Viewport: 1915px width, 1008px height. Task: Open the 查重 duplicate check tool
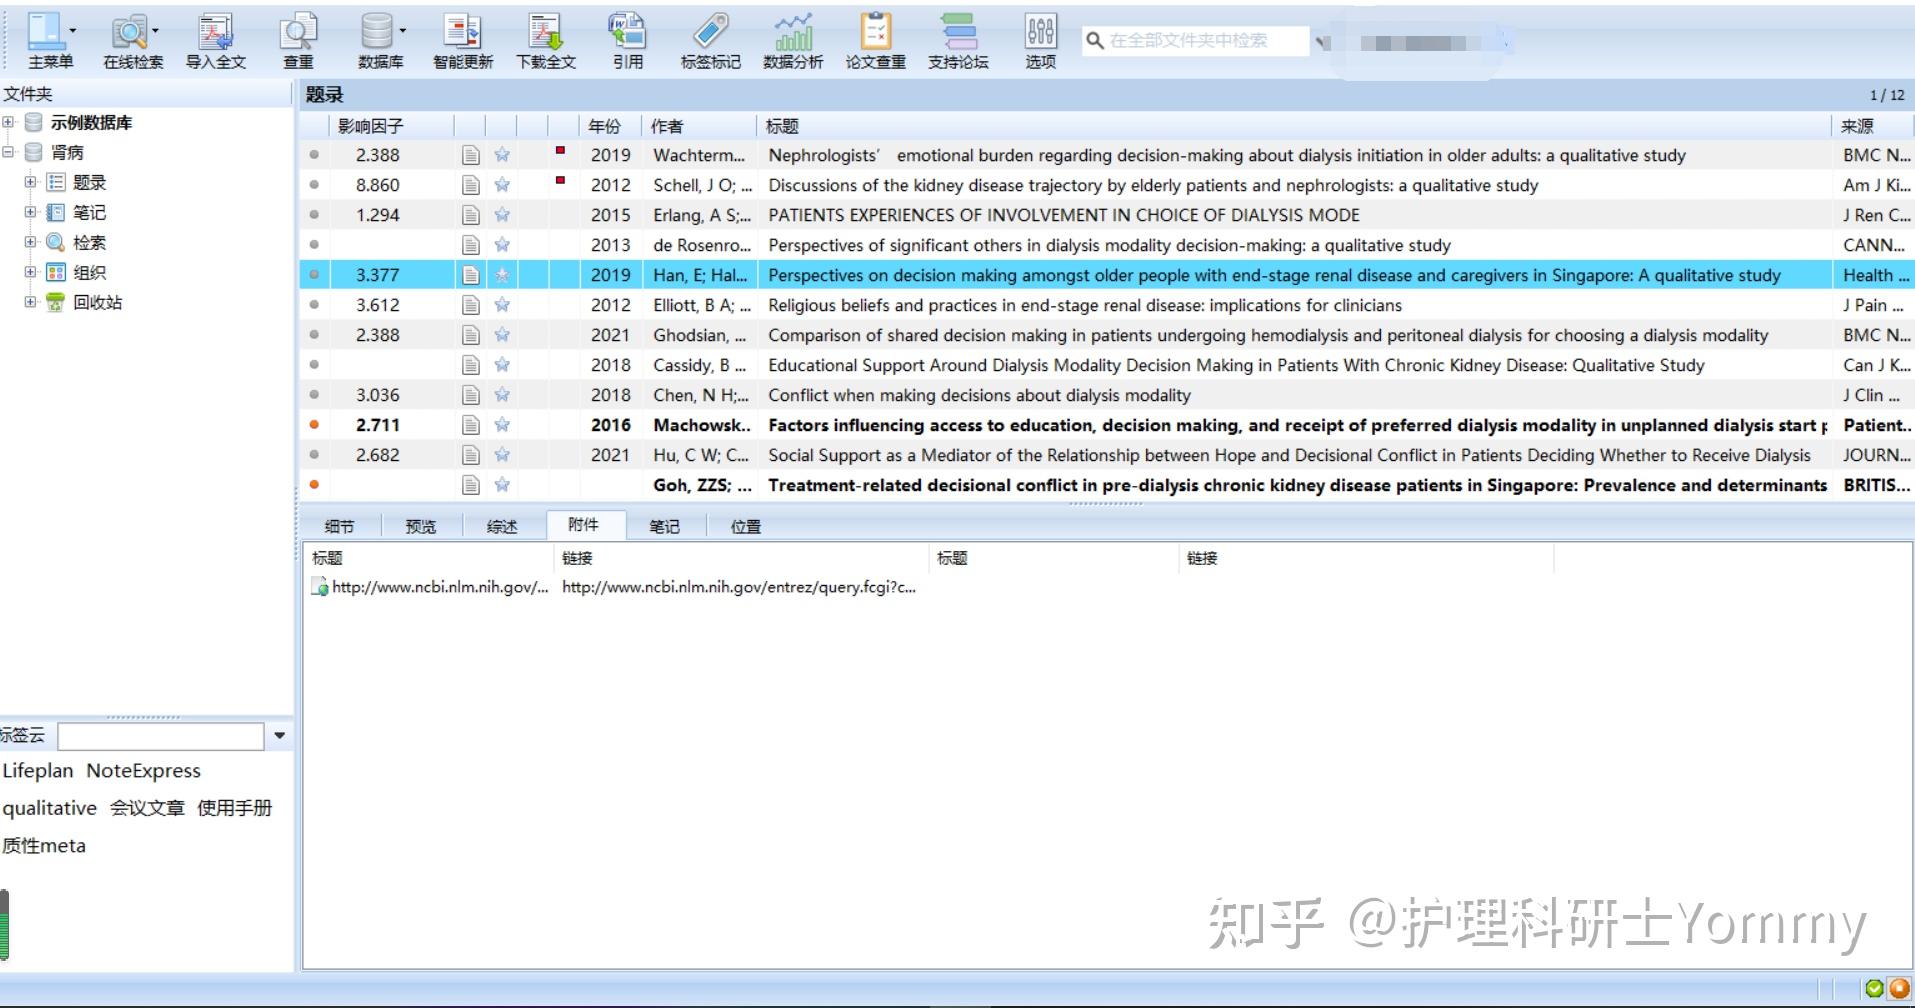coord(297,38)
